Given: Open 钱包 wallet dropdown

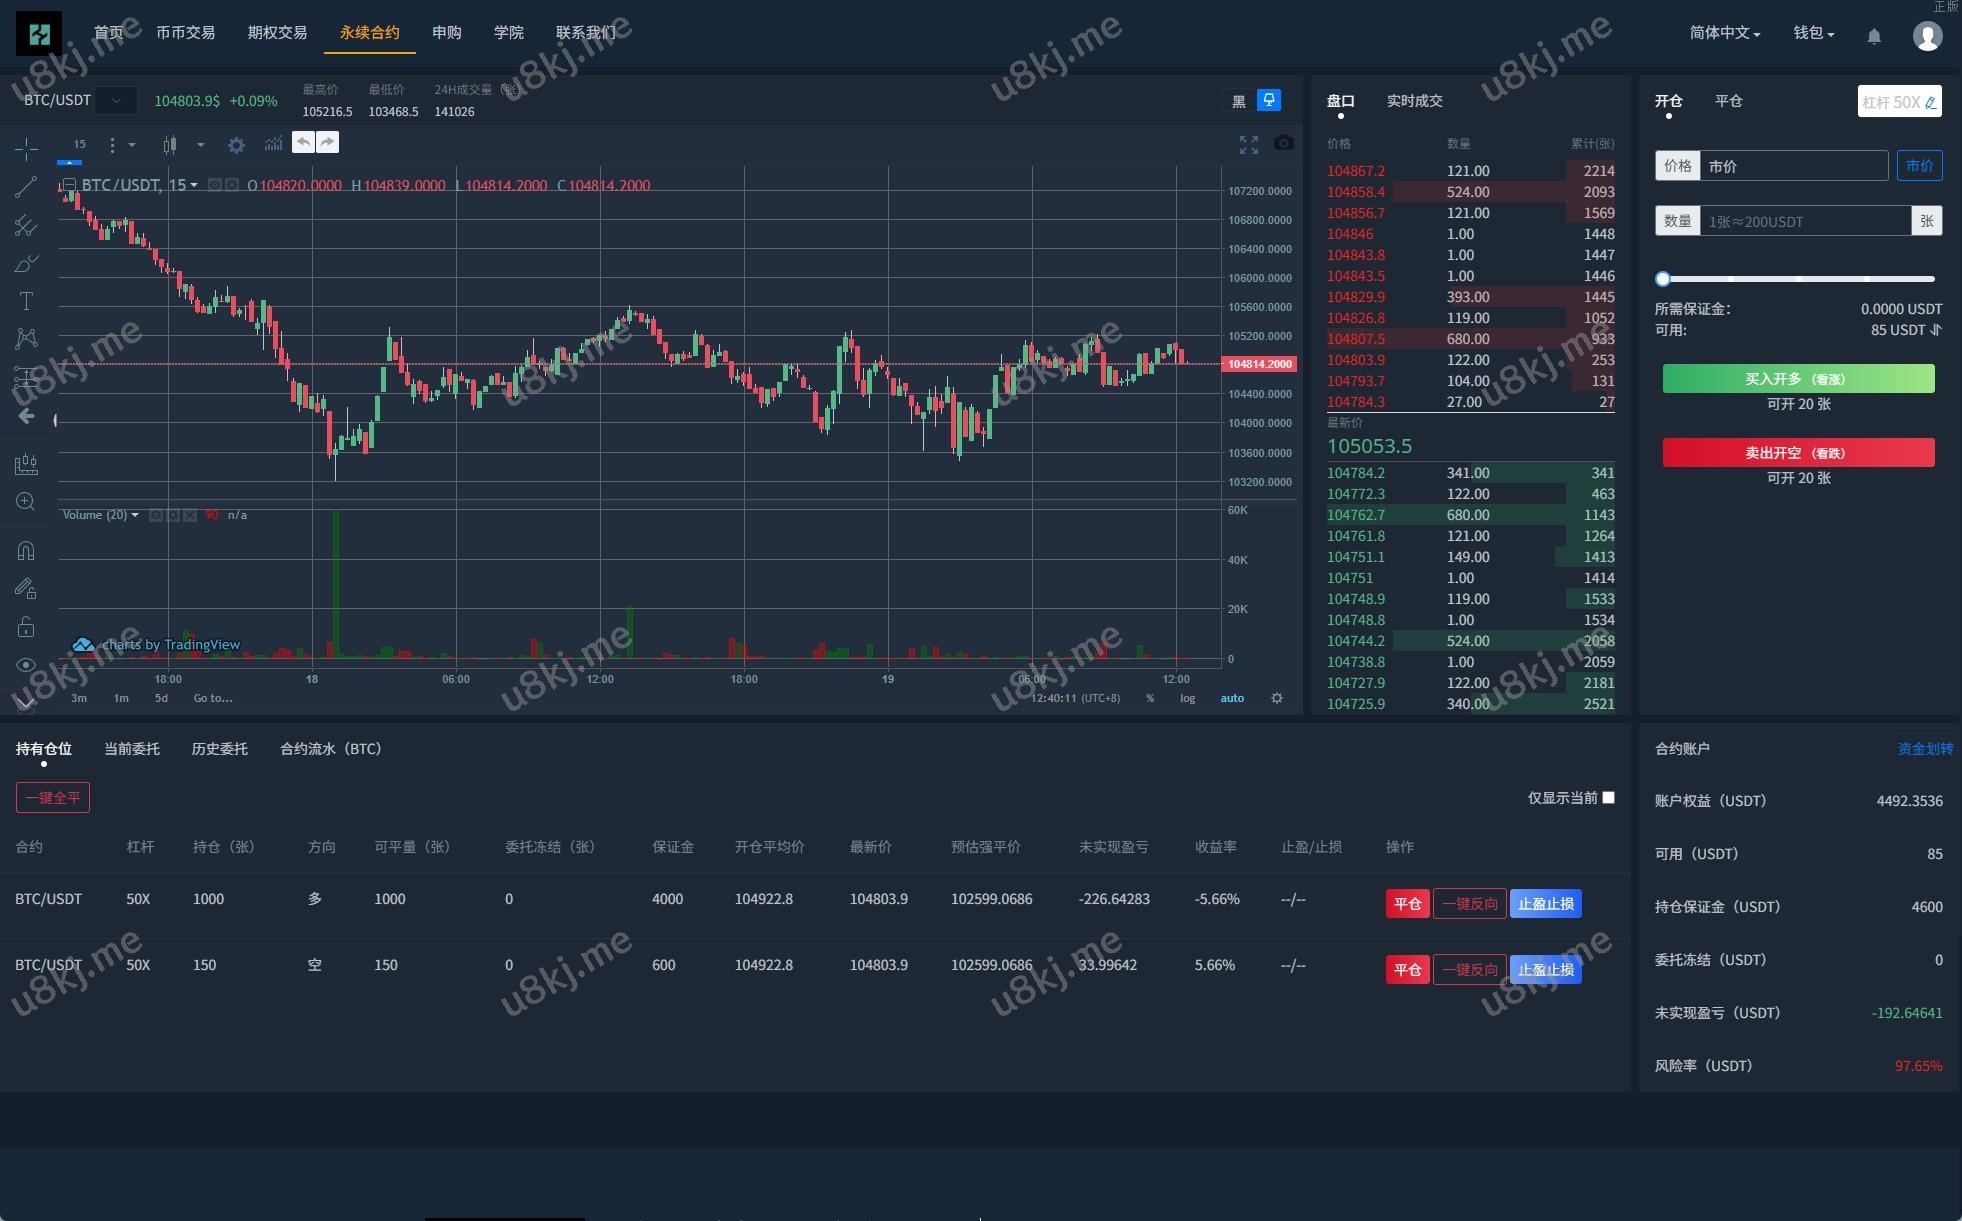Looking at the screenshot, I should 1813,33.
